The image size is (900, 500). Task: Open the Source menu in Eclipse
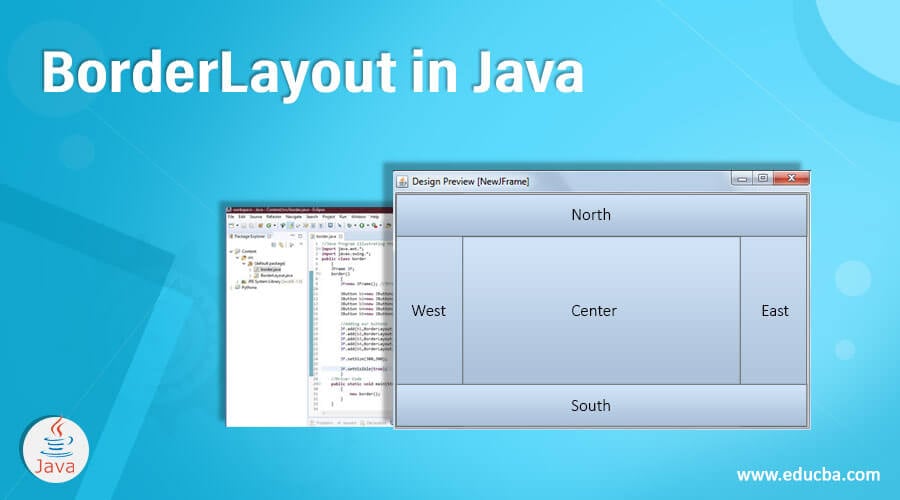tap(256, 217)
